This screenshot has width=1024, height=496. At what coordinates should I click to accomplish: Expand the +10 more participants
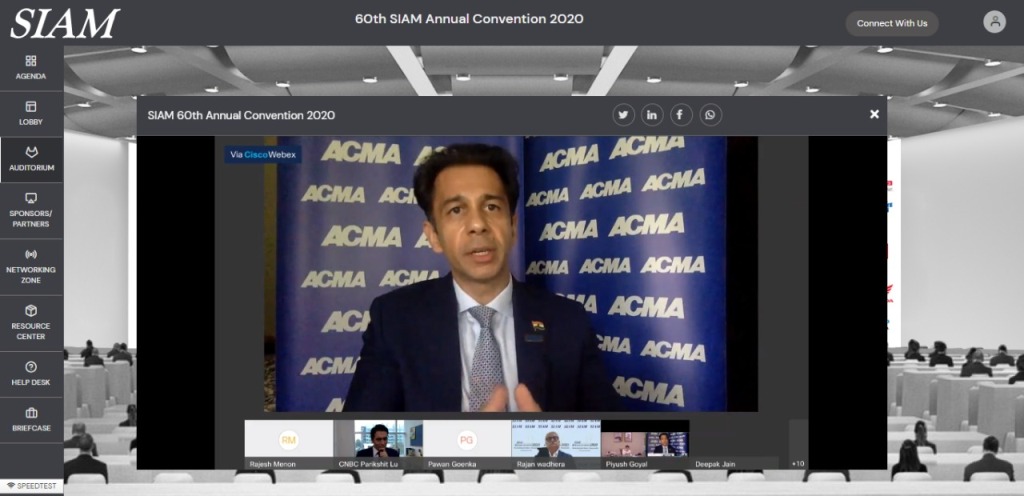click(798, 463)
